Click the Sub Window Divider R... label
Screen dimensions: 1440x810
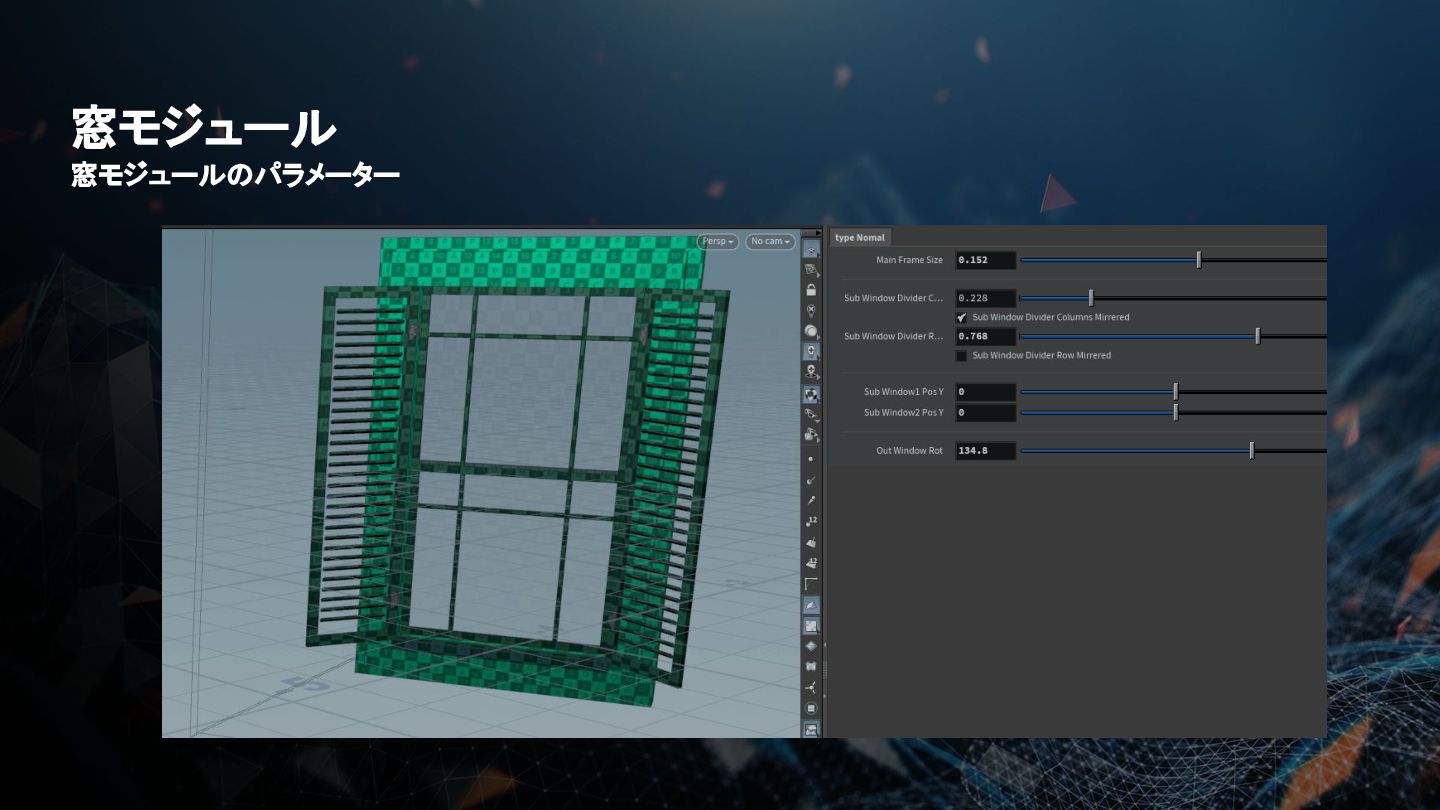pyautogui.click(x=893, y=336)
